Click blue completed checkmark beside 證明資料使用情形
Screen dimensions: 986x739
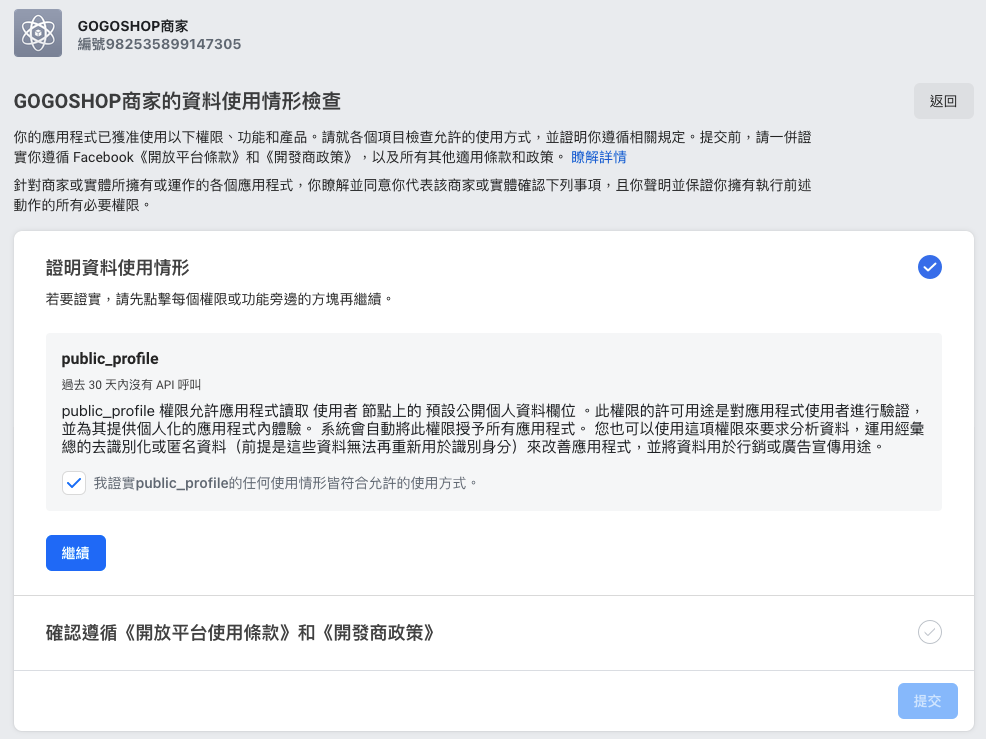pyautogui.click(x=929, y=267)
